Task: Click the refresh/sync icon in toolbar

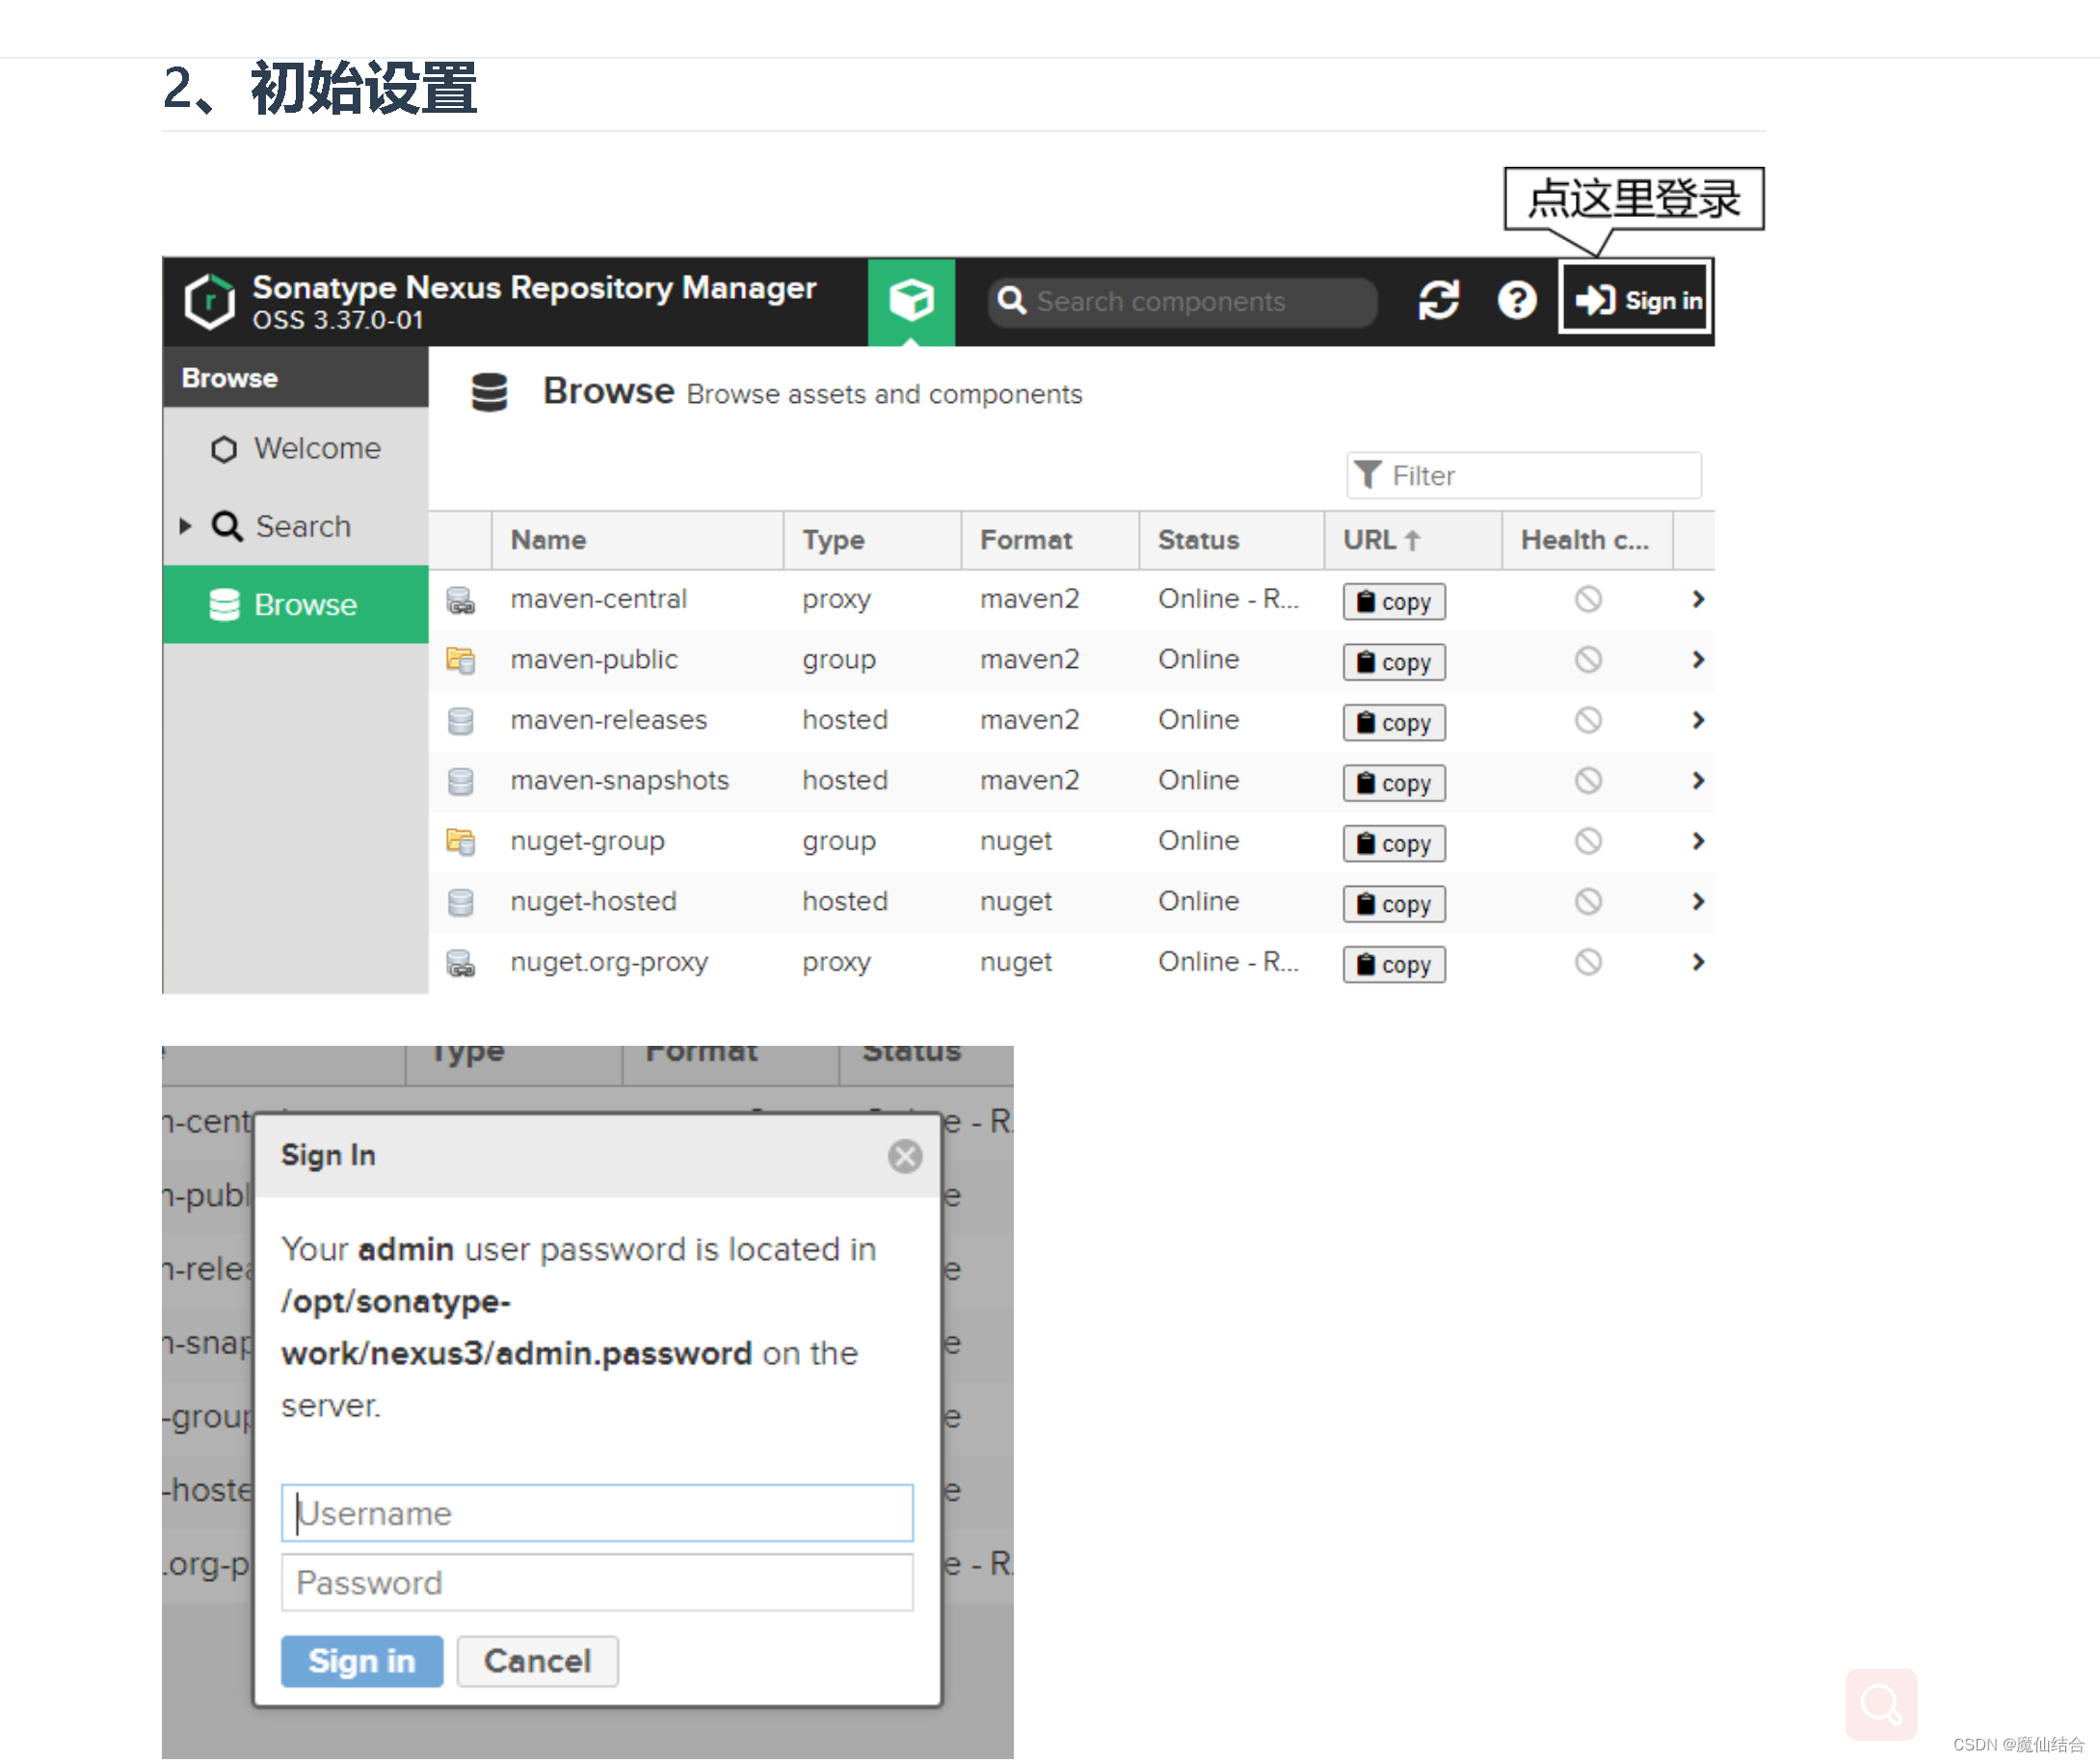Action: click(x=1440, y=301)
